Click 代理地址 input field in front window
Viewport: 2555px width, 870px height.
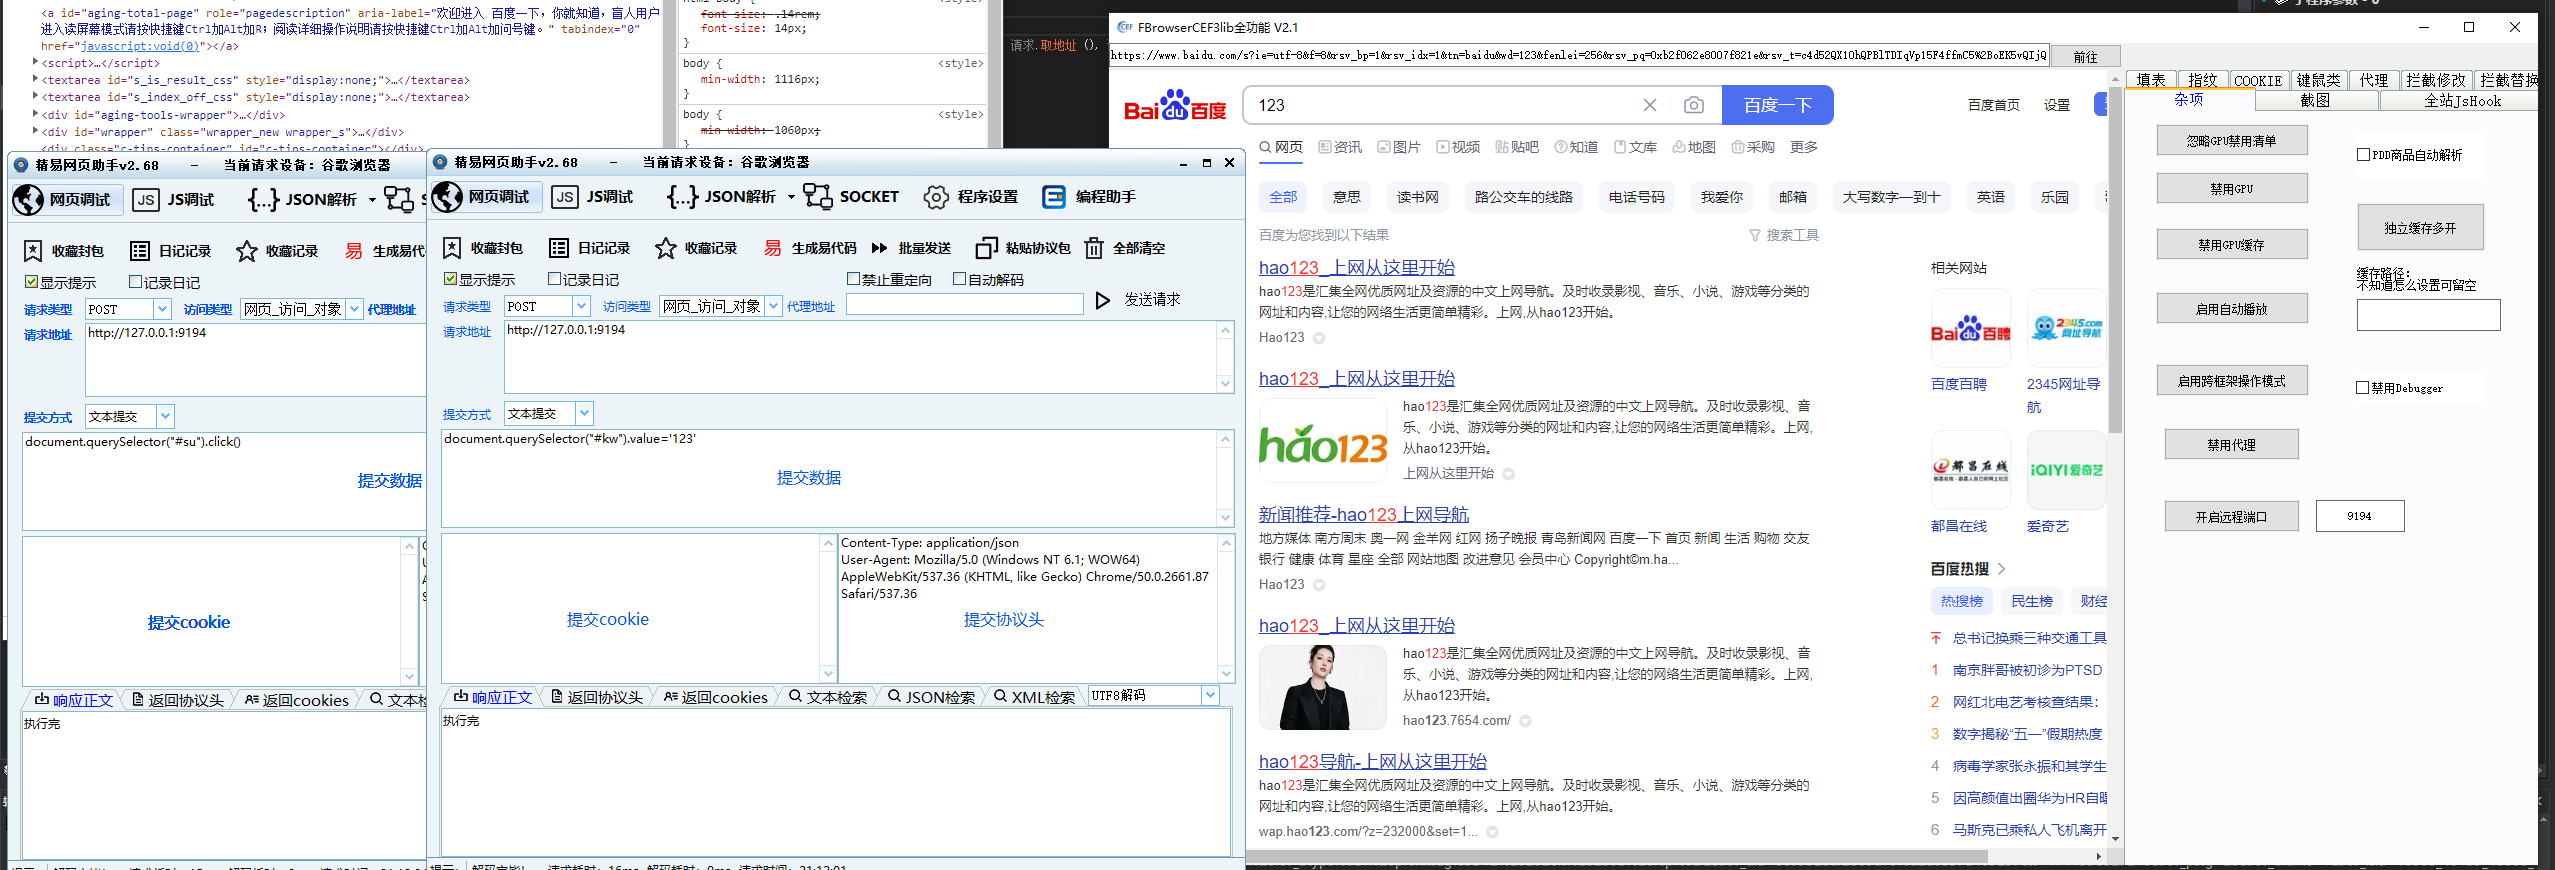coord(964,304)
